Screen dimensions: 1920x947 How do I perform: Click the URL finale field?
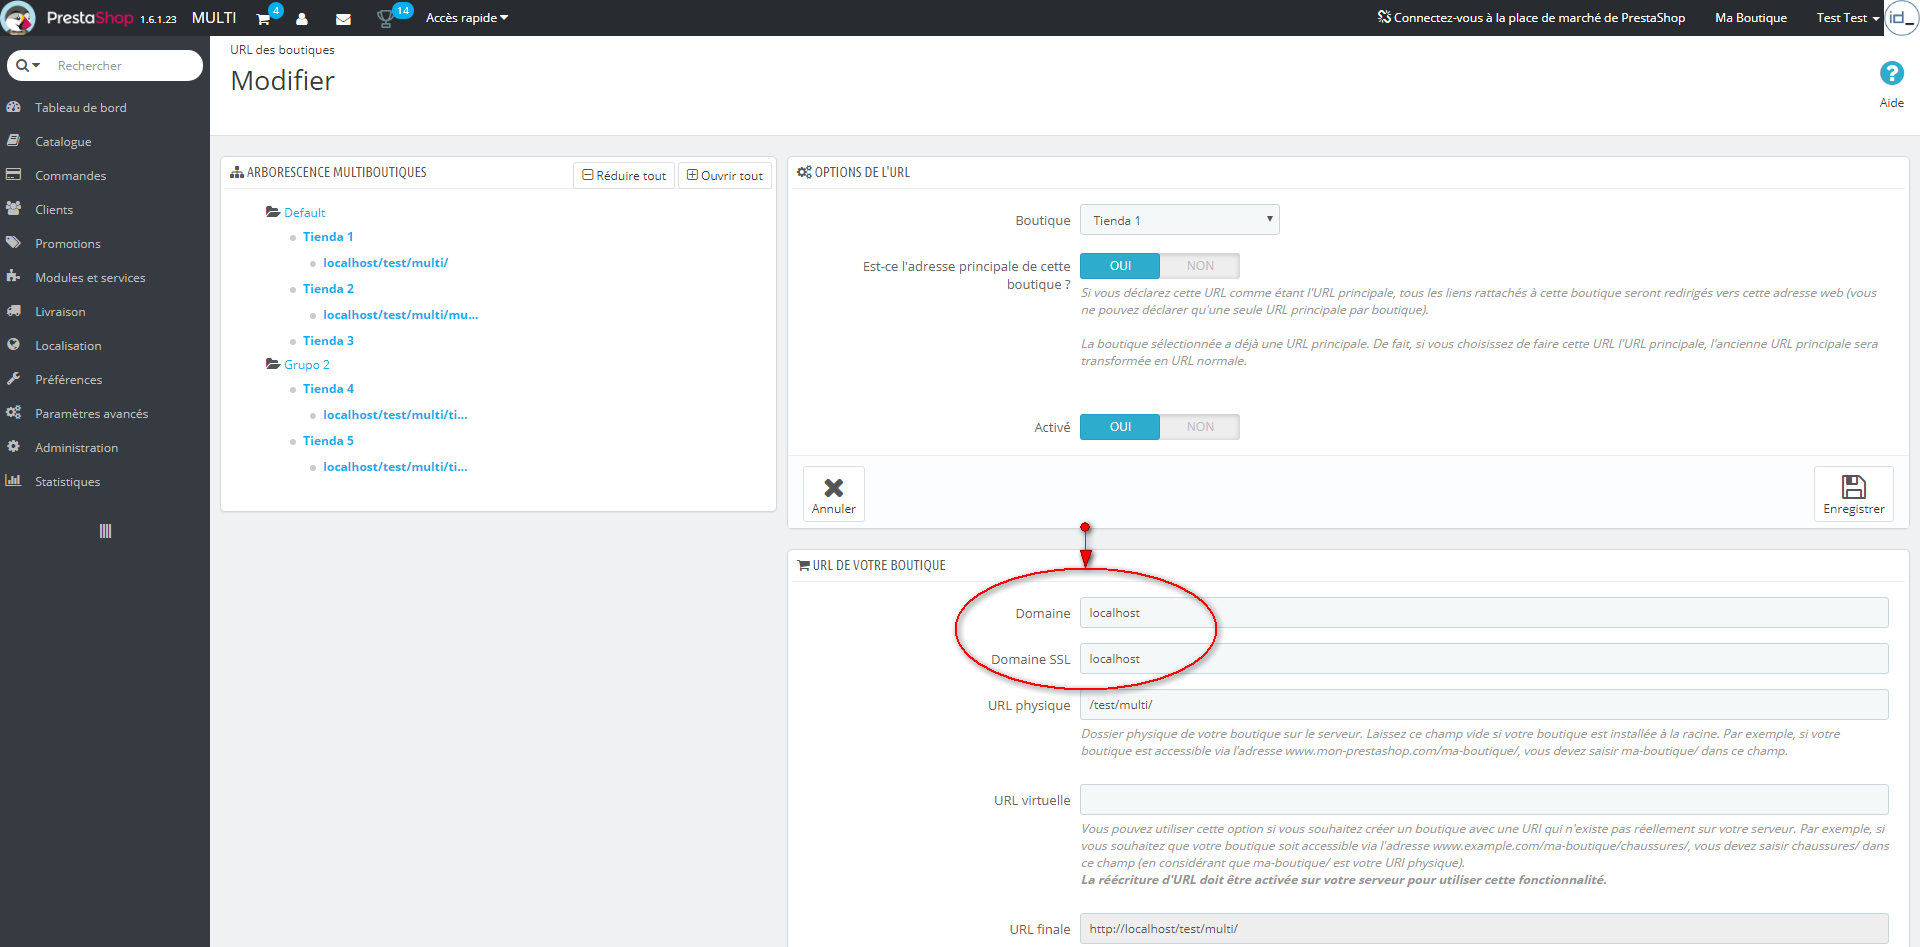point(1484,929)
